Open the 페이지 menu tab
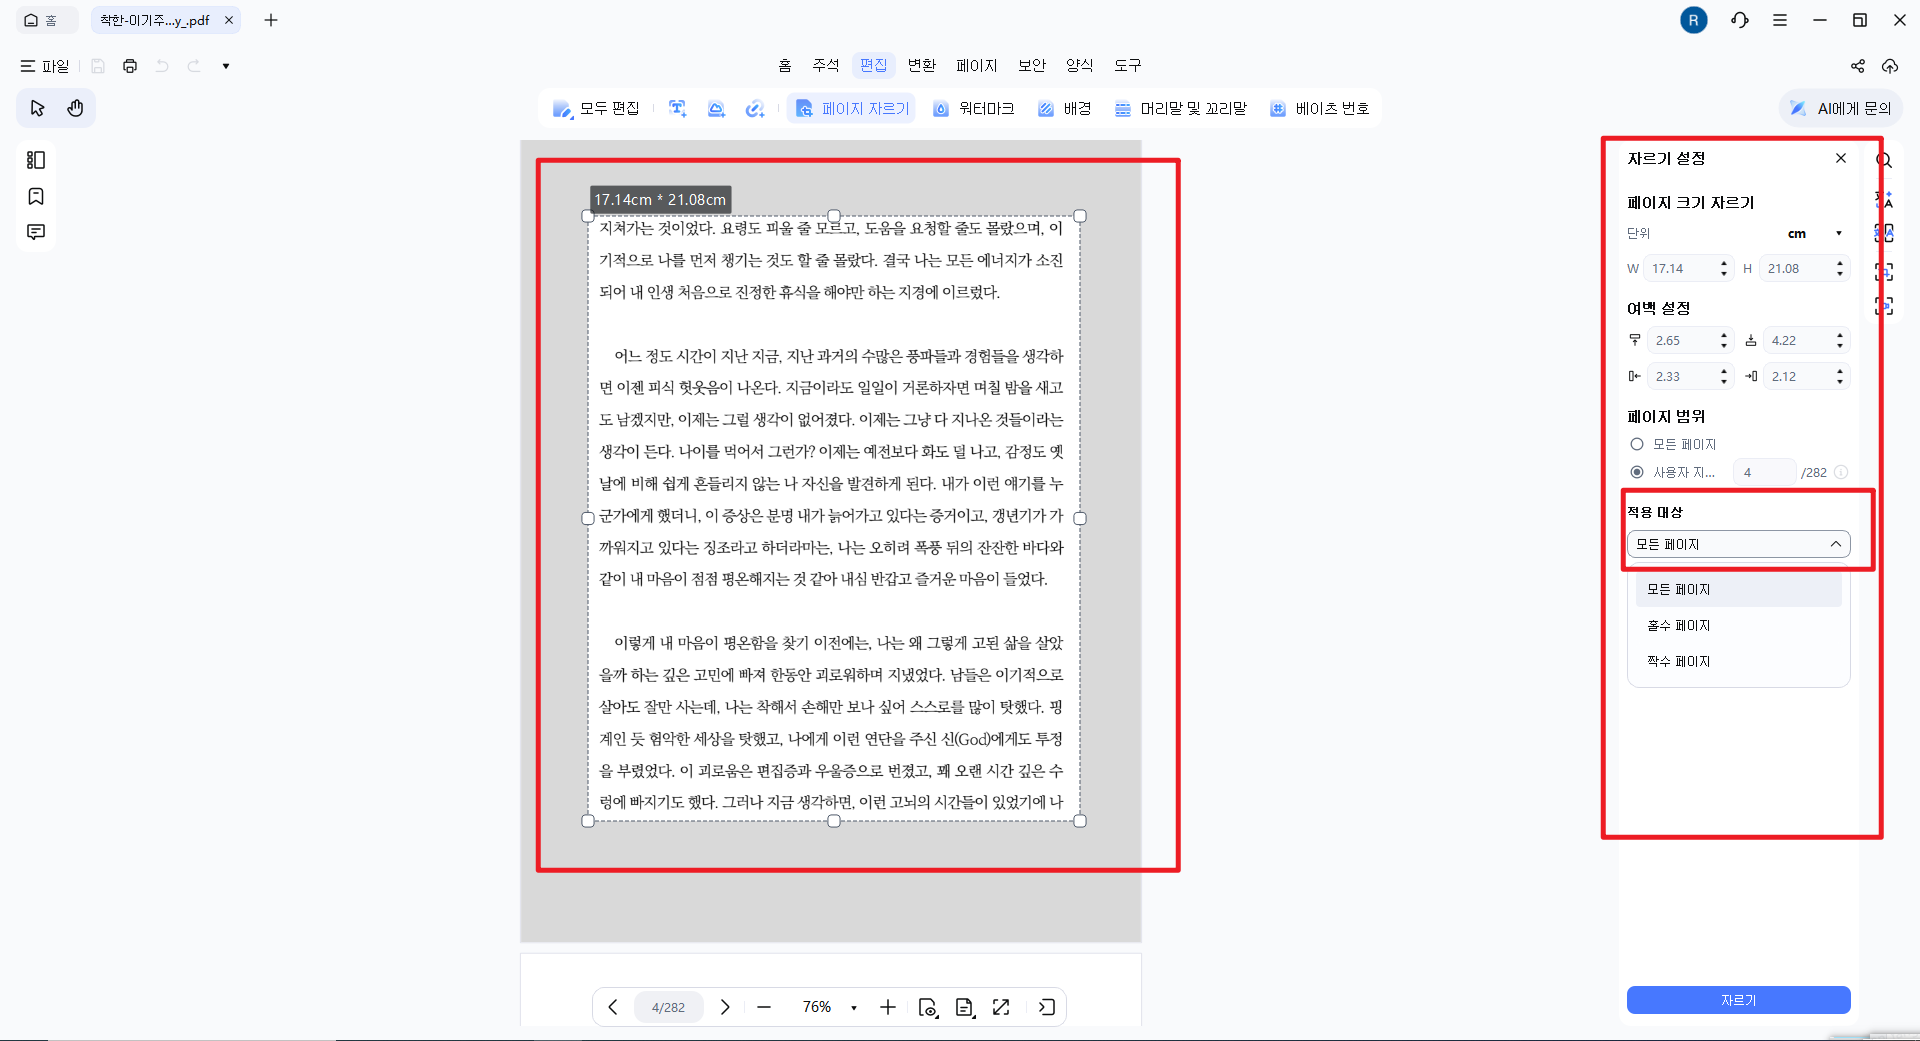Image resolution: width=1920 pixels, height=1041 pixels. [977, 65]
